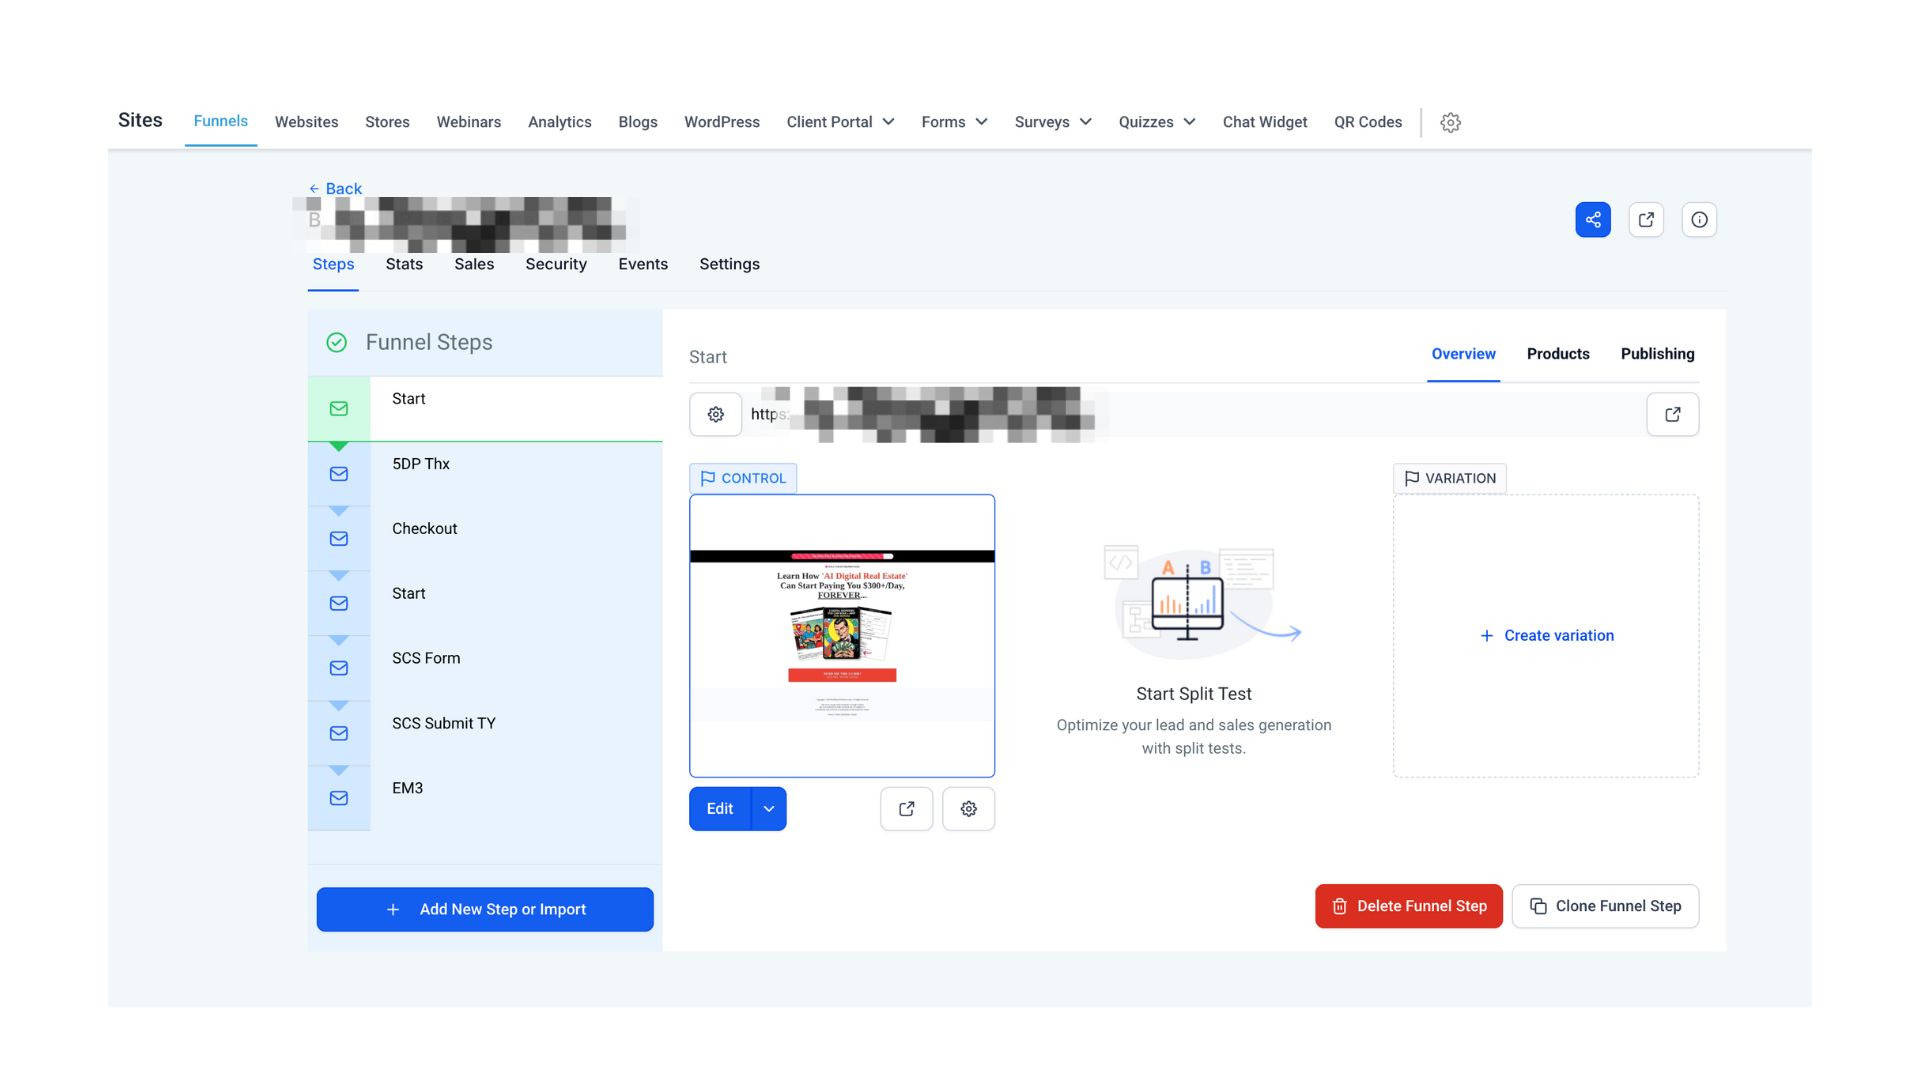Click the VARIATION flag label
Screen dimensions: 1920x1080
click(x=1449, y=478)
